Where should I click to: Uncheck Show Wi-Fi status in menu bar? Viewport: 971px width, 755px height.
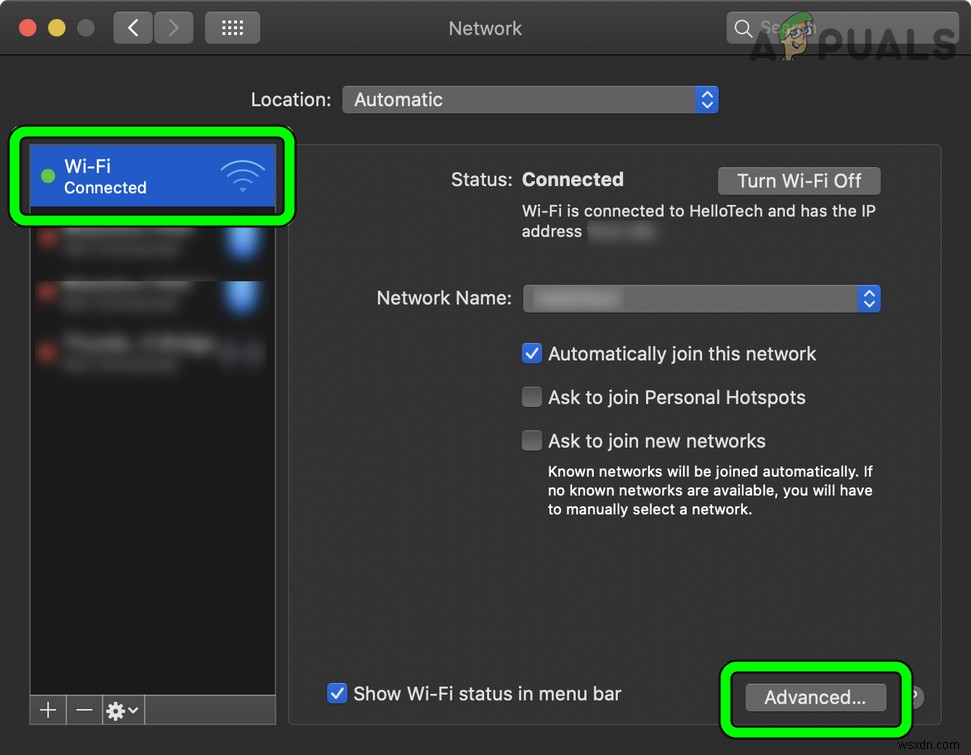point(337,693)
